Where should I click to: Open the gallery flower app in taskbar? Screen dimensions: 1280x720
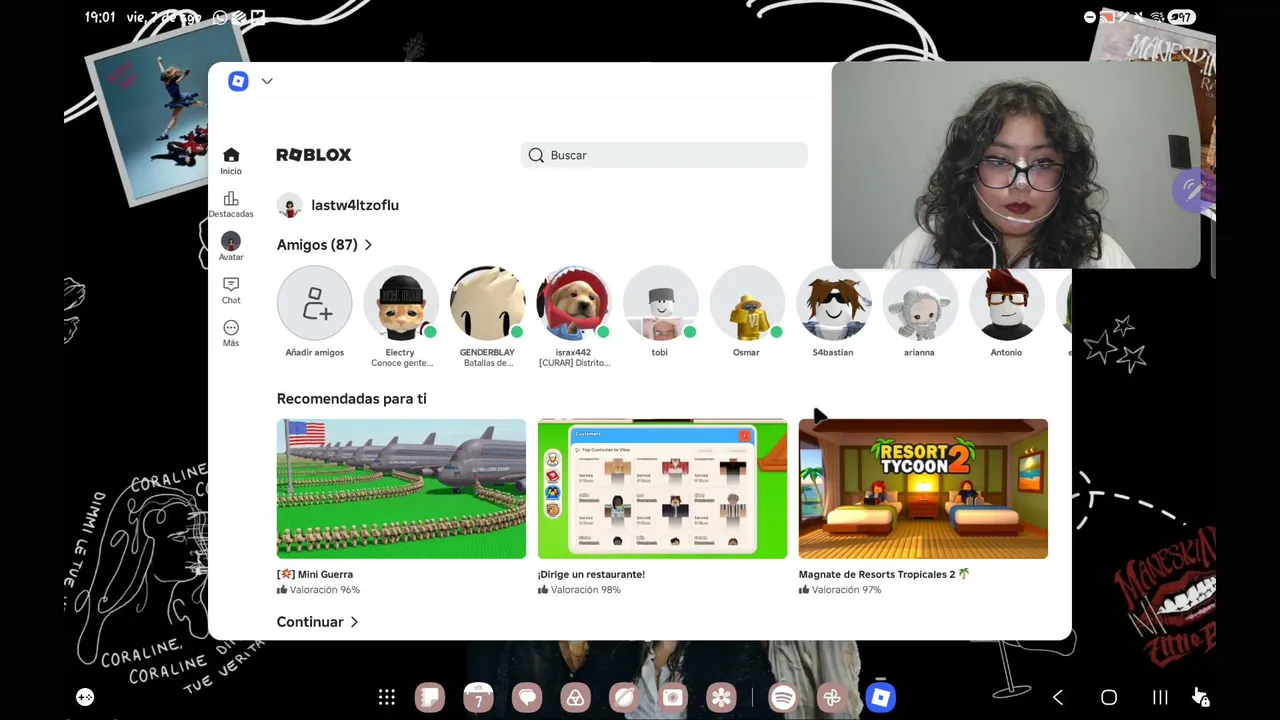[721, 697]
